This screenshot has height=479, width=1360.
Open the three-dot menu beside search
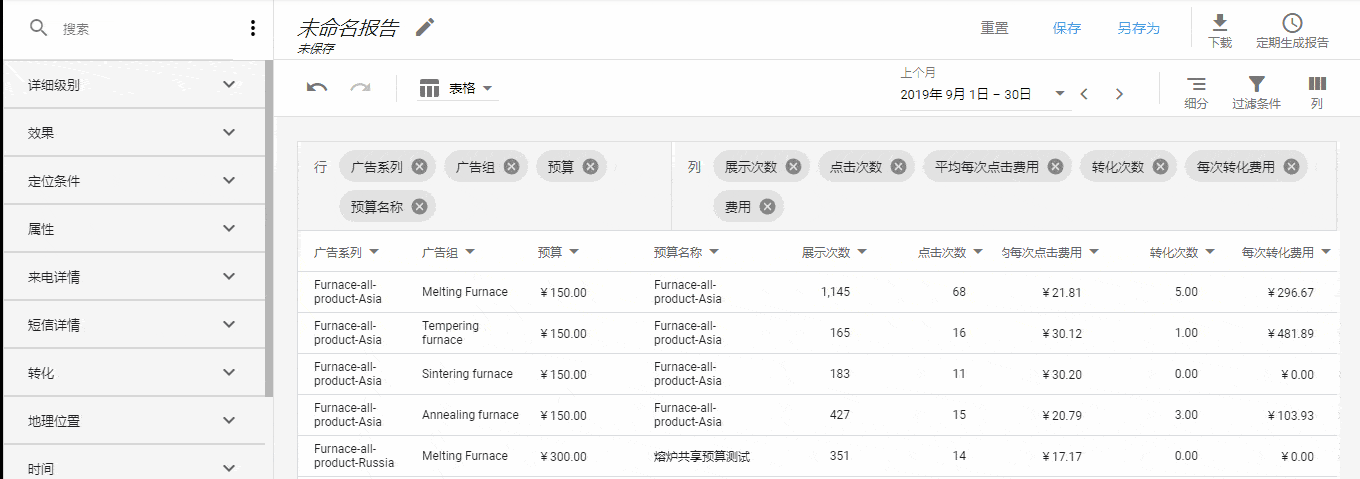pos(253,28)
